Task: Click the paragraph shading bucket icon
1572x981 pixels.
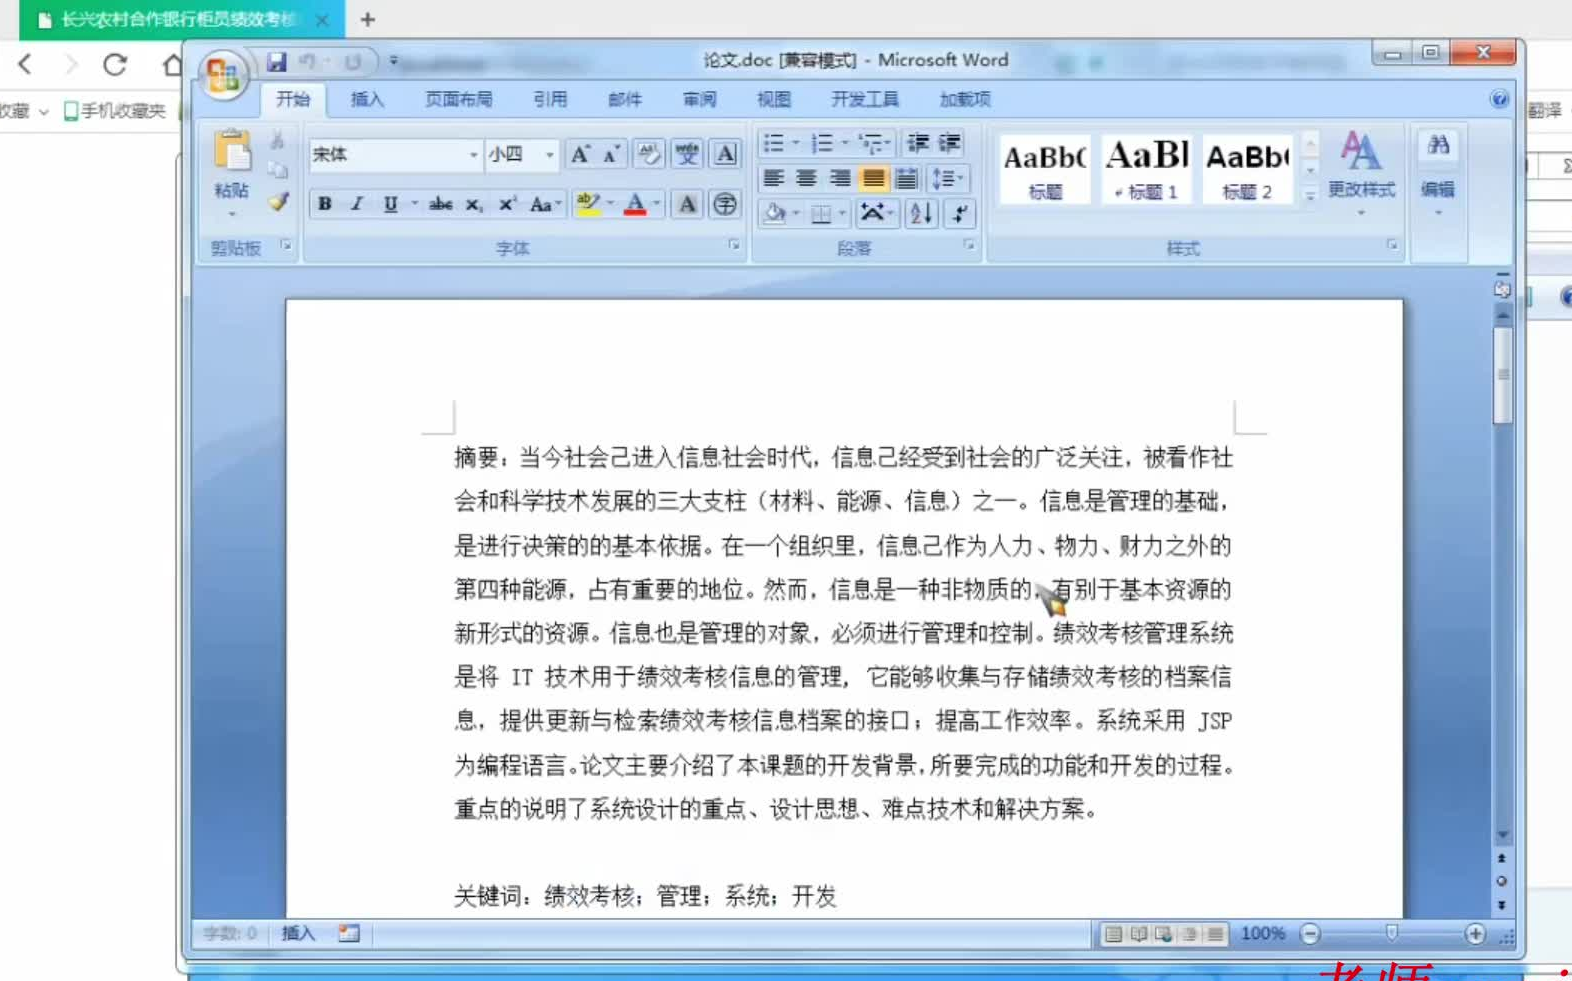Action: pos(775,213)
